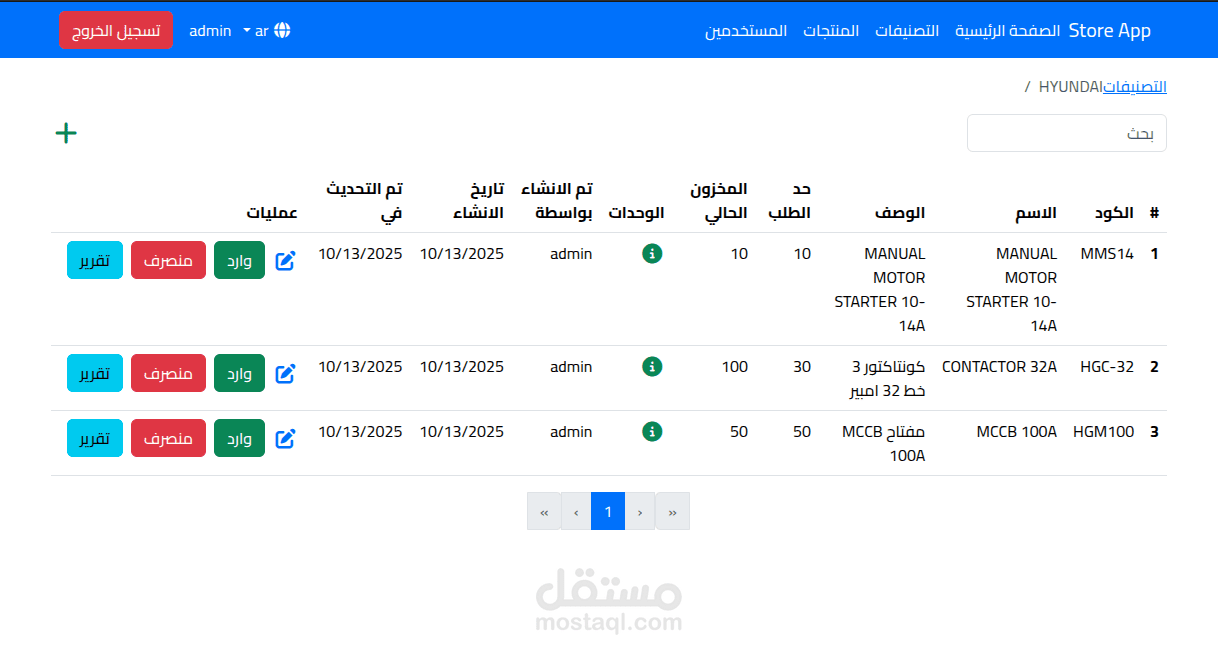Image resolution: width=1218 pixels, height=648 pixels.
Task: Open the المستخدمين page from the navbar
Action: [746, 30]
